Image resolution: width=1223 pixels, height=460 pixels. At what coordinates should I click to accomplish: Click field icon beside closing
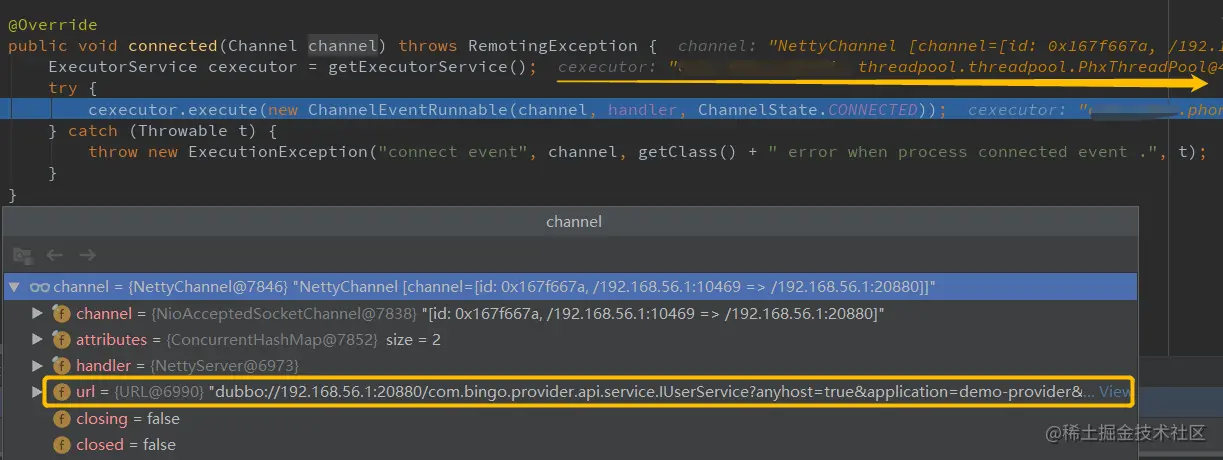[x=61, y=418]
